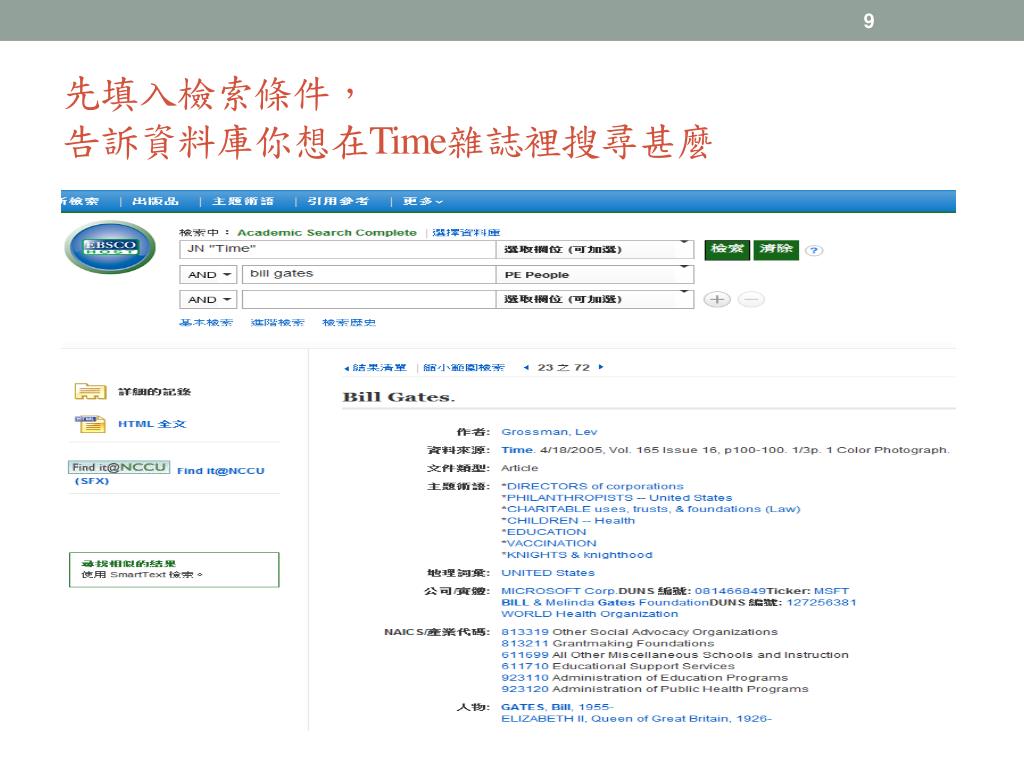Open the 主題術語 menu item
1024x768 pixels.
pos(243,201)
